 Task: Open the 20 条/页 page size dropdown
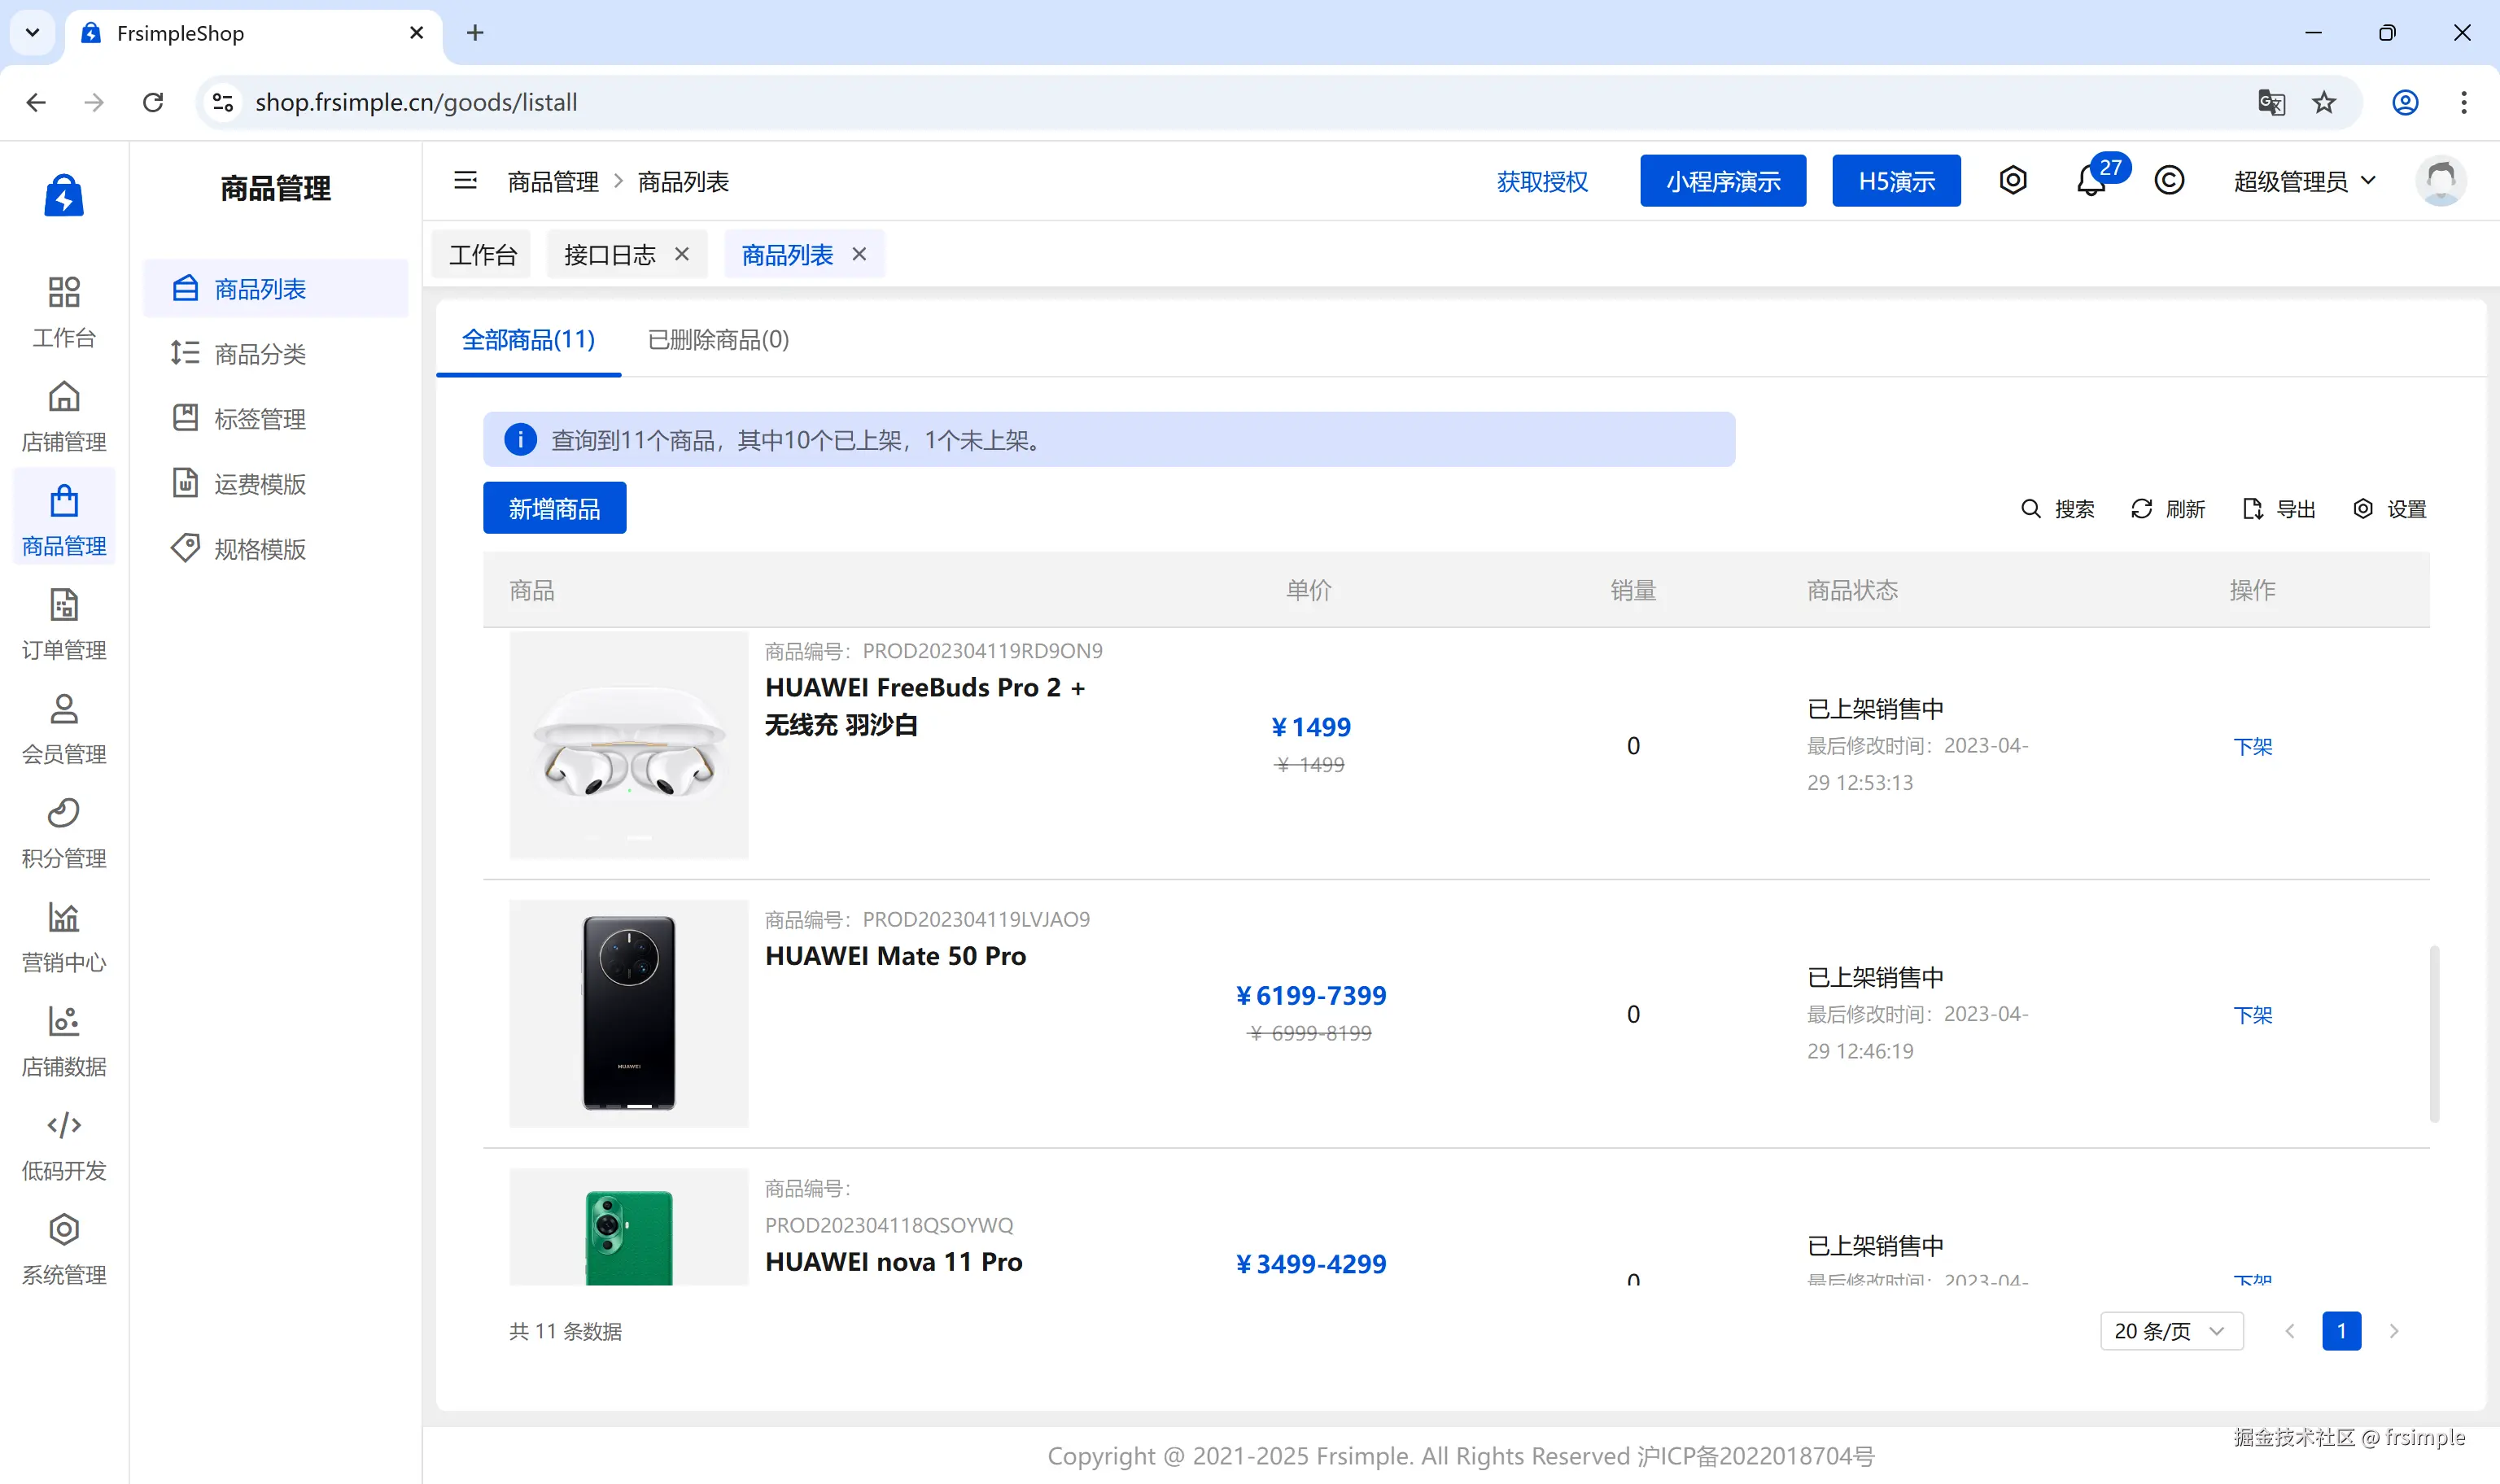[2171, 1331]
